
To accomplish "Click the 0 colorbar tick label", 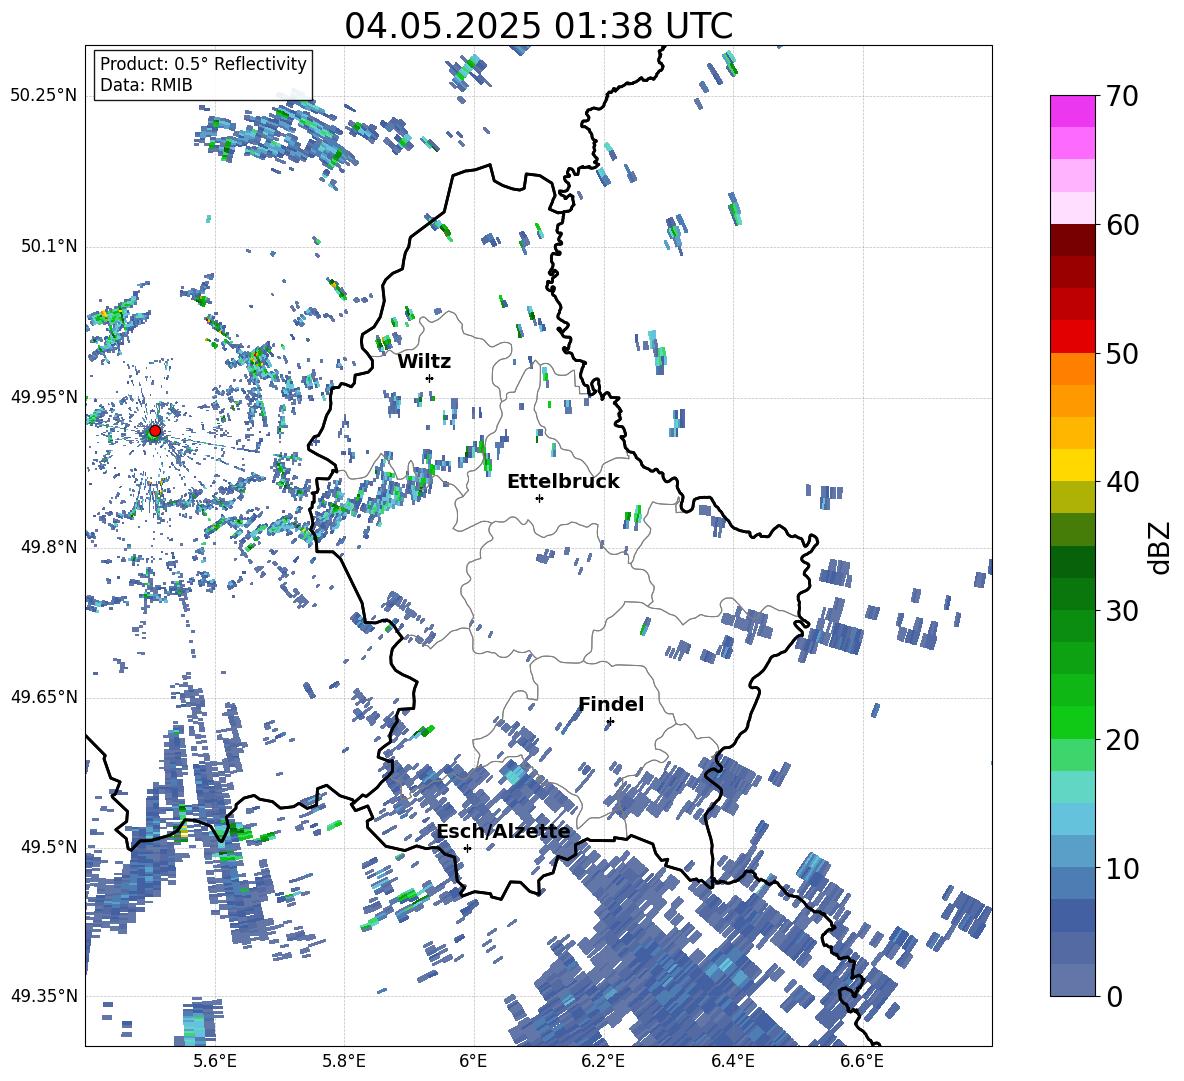I will click(x=1113, y=997).
